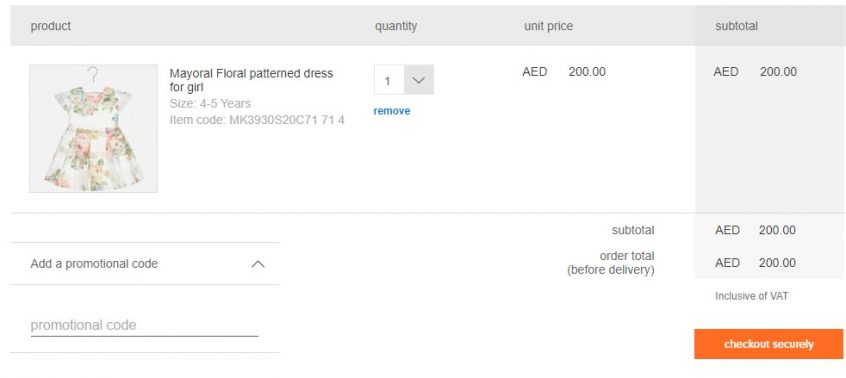Click the item row subtotal AED 200.00

coord(755,72)
